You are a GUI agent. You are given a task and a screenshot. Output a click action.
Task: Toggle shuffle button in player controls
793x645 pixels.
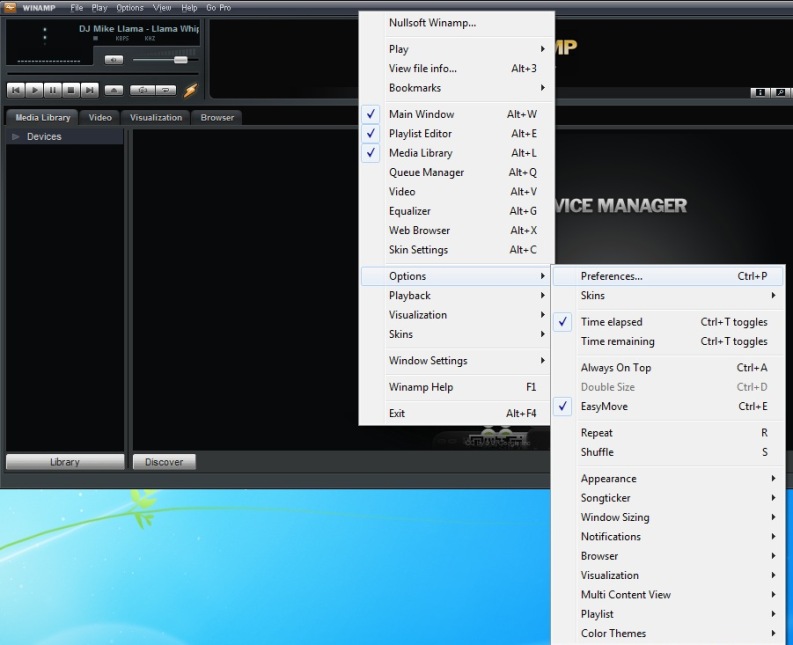pos(143,90)
